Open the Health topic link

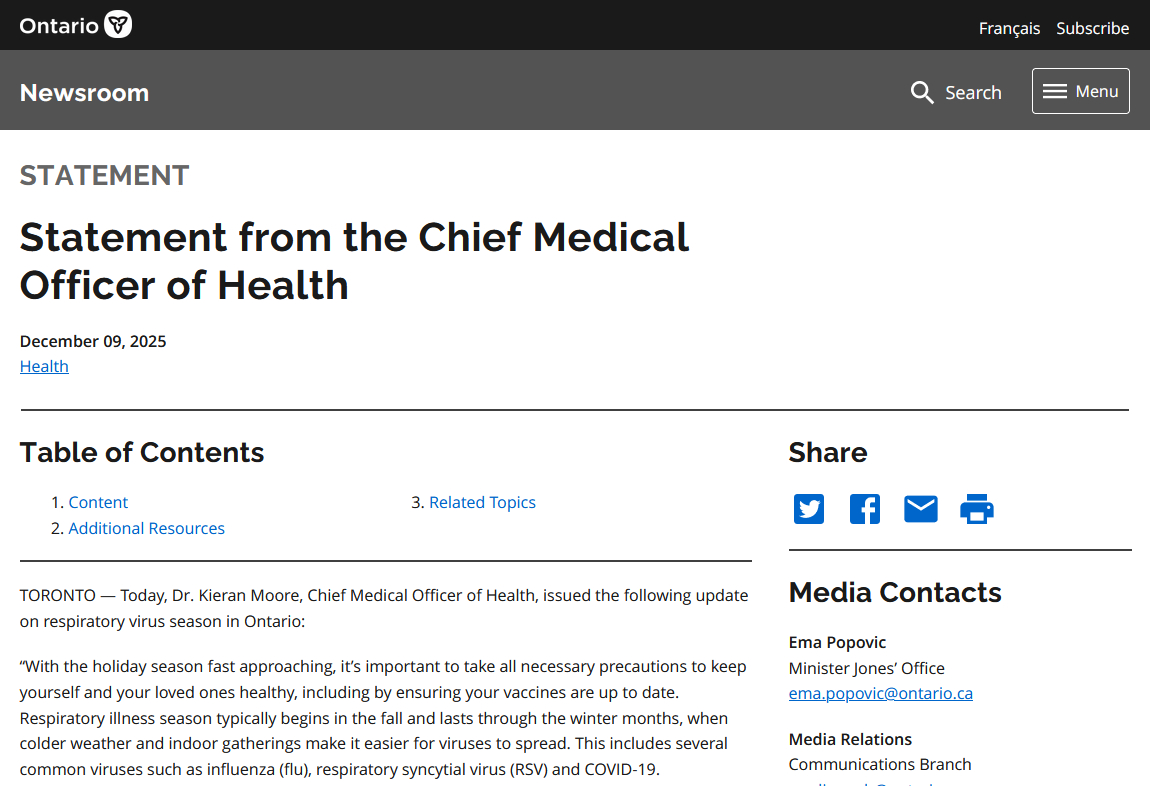click(44, 366)
